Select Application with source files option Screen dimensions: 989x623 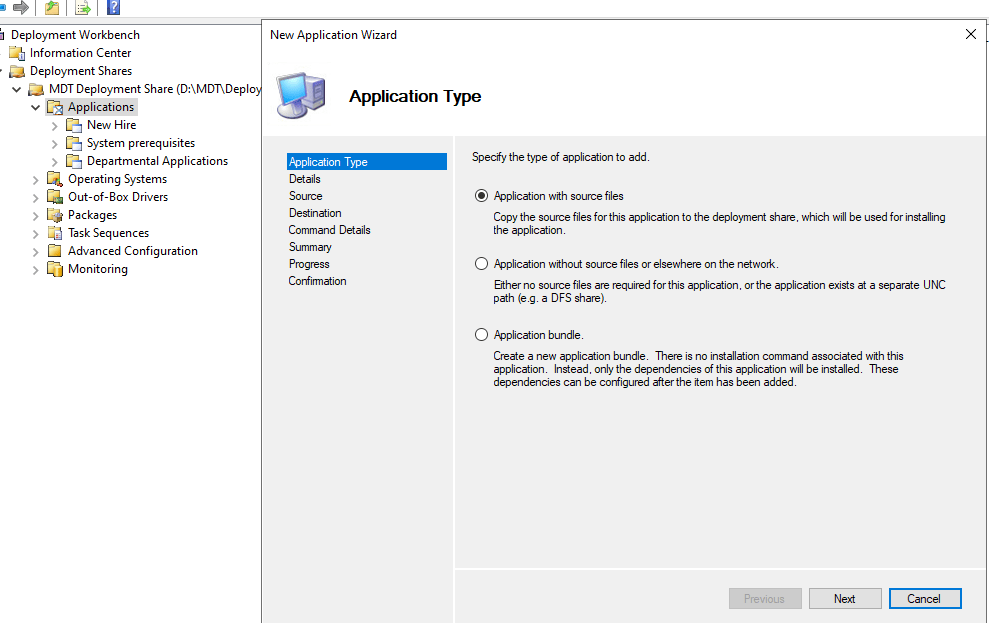482,196
